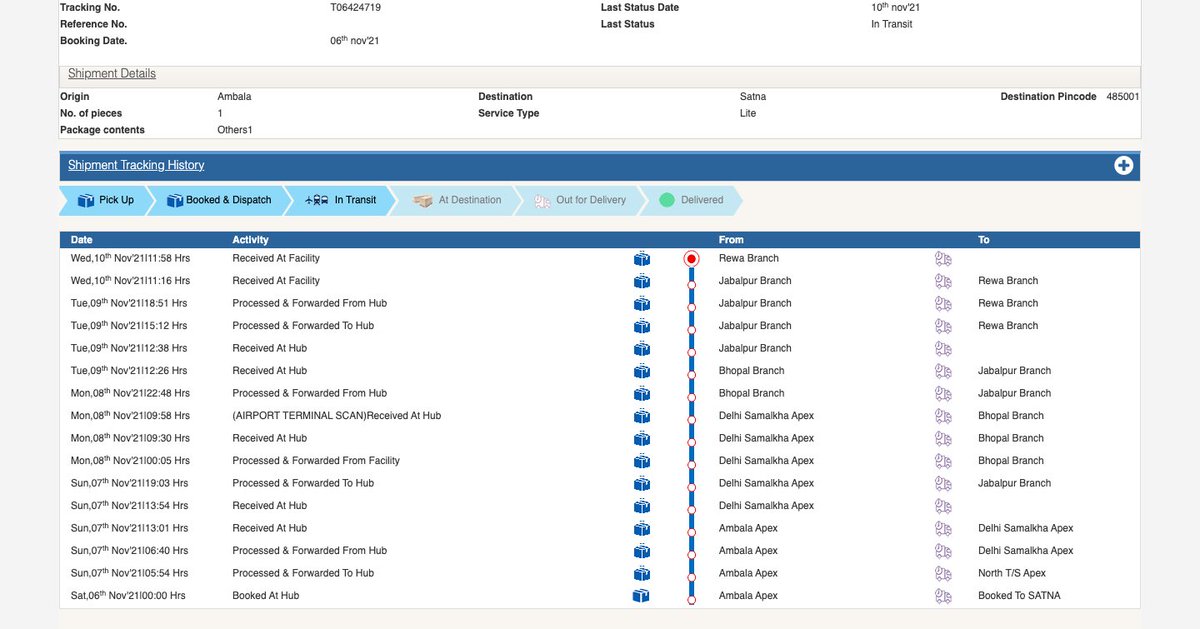Click the 'Rewa Branch' From cell in the top row

coord(749,258)
